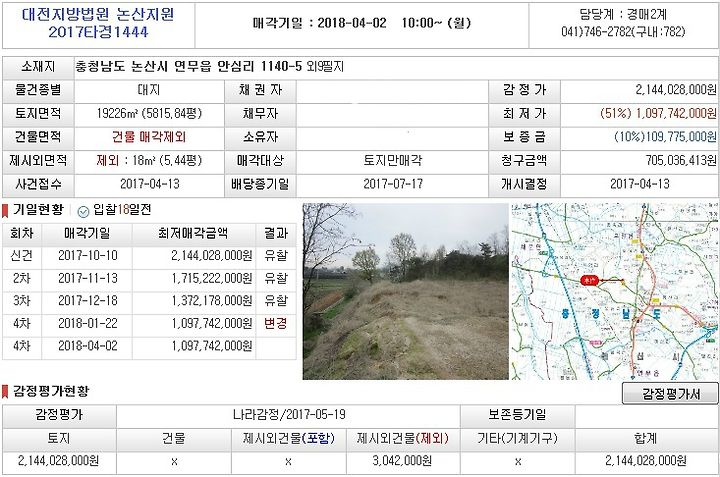Click the 4차 row date 2018-01-22
The width and height of the screenshot is (720, 477).
point(88,324)
